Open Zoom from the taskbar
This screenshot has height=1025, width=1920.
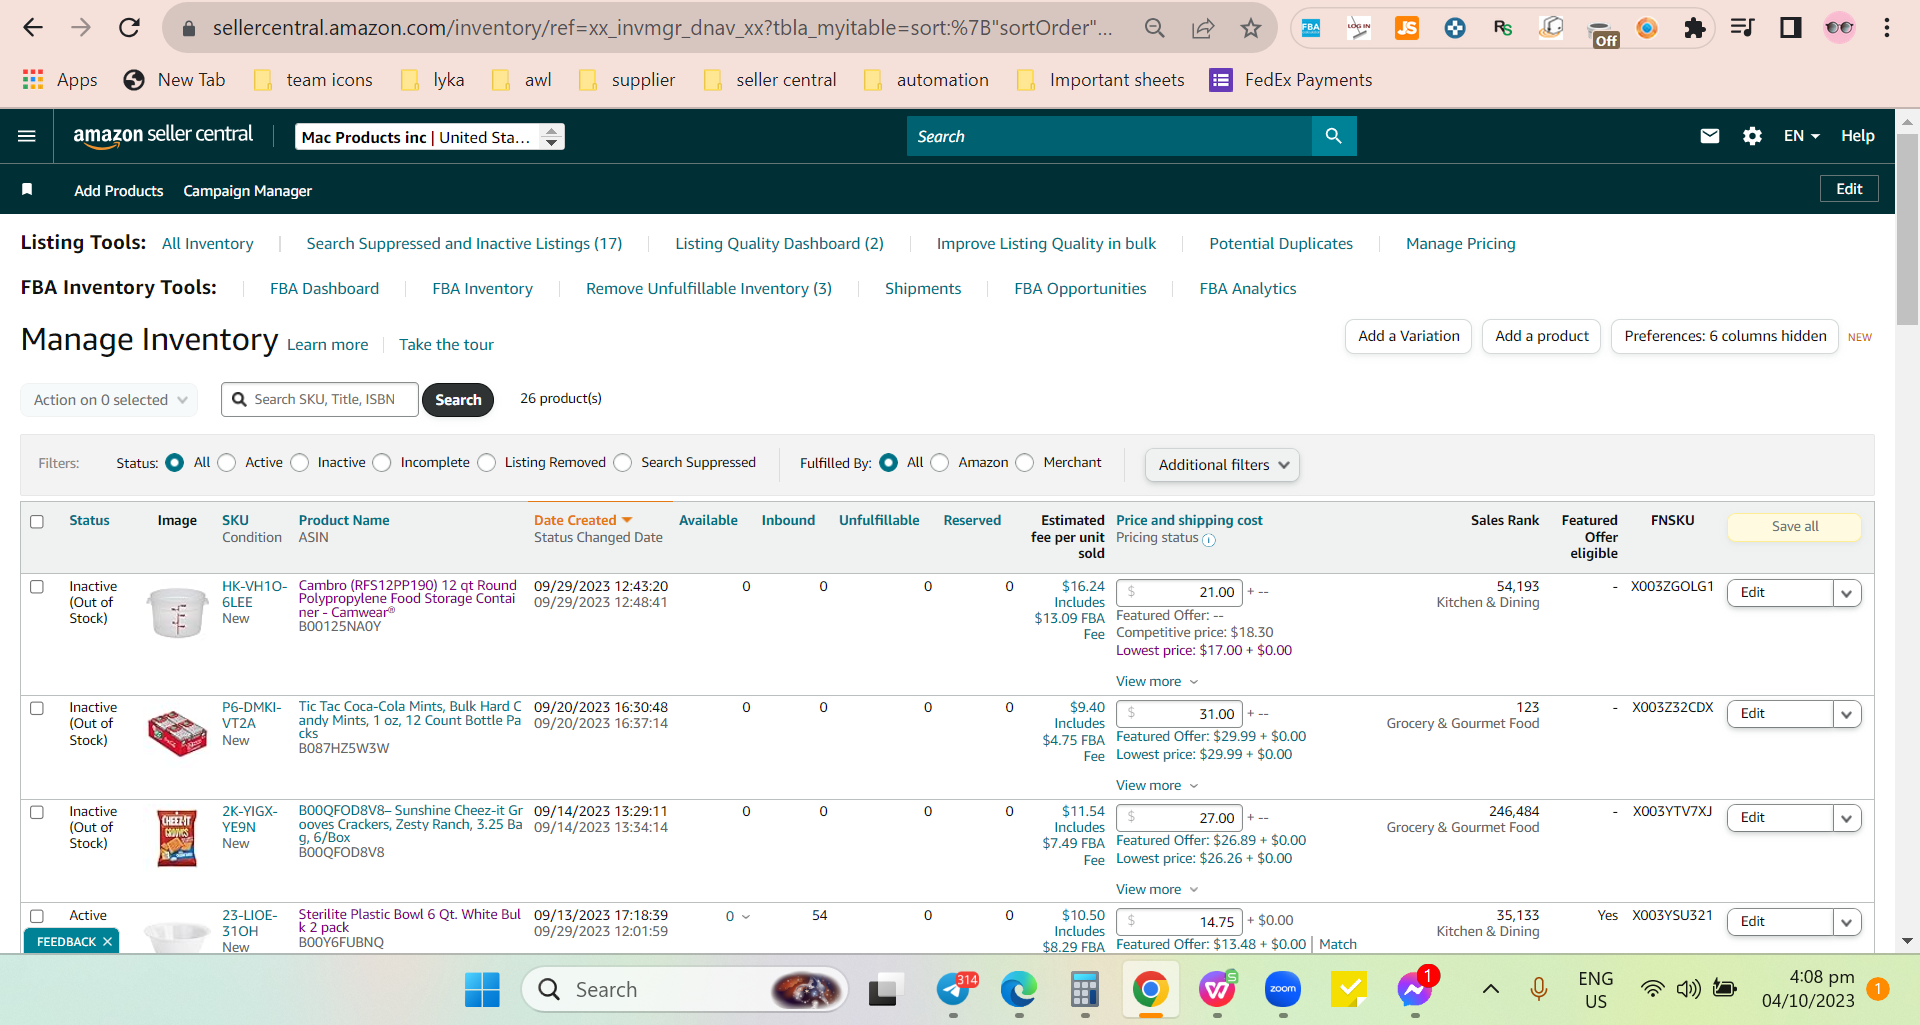coord(1283,990)
